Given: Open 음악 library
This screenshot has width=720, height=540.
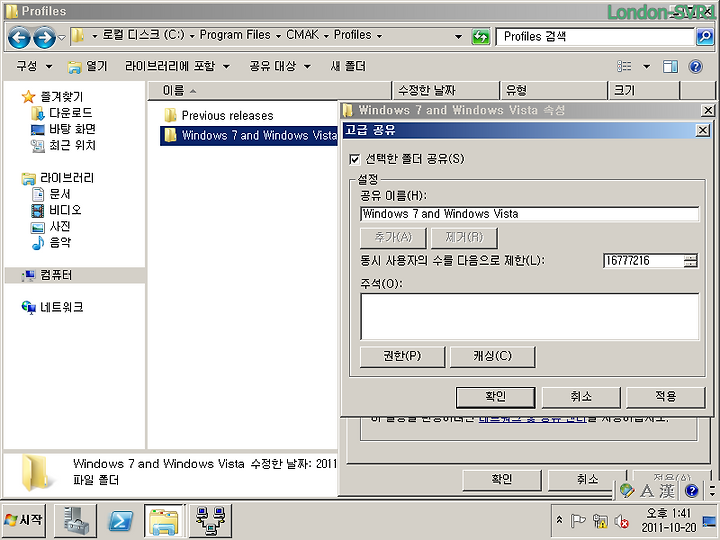Looking at the screenshot, I should [x=51, y=242].
